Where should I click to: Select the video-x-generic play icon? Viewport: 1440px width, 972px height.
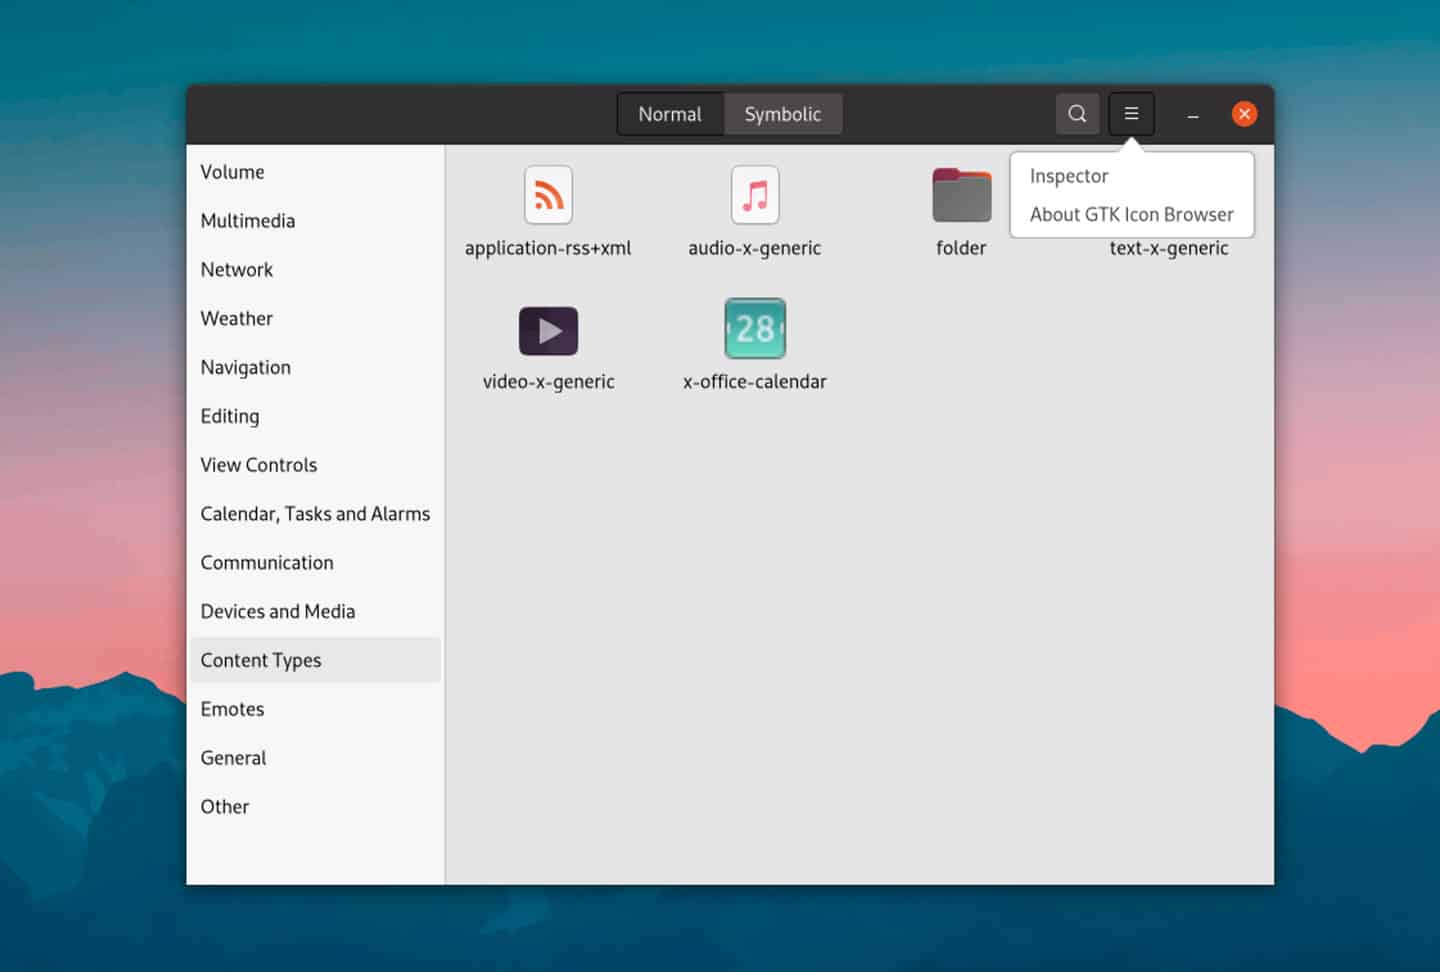(548, 331)
